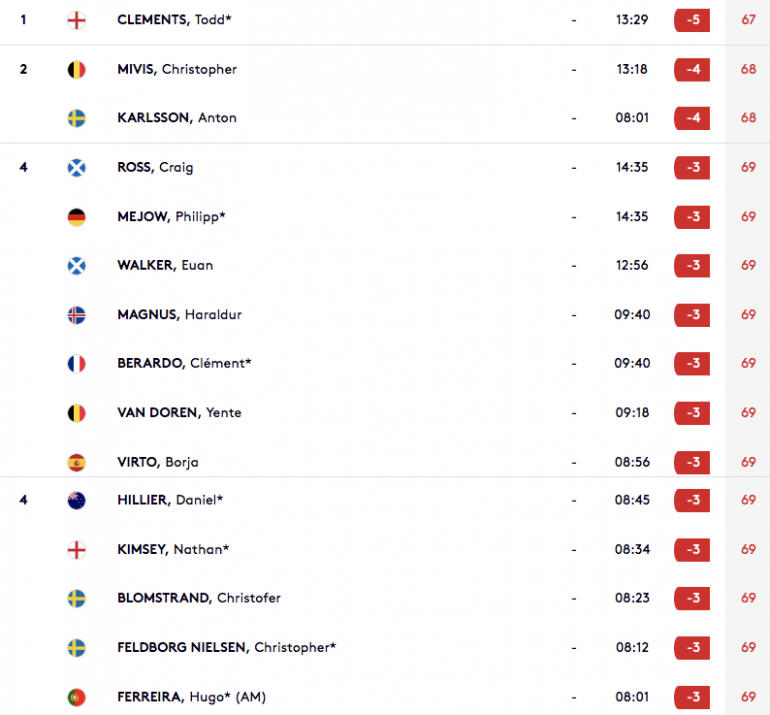Click Portugal flag beside Hugo Ferreira
This screenshot has height=715, width=770.
coord(76,697)
